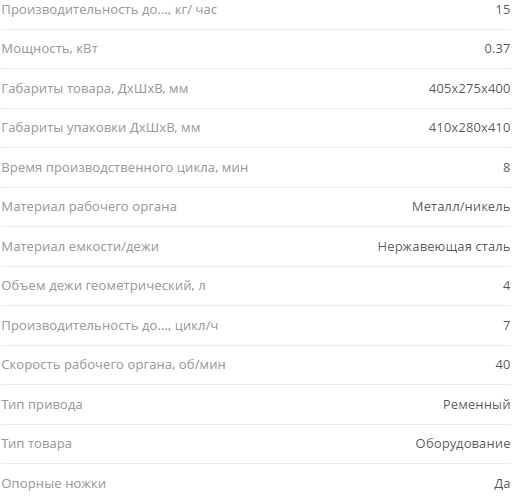Image resolution: width=516 pixels, height=498 pixels.
Task: Select the 'Ременный' drive type value
Action: [476, 405]
